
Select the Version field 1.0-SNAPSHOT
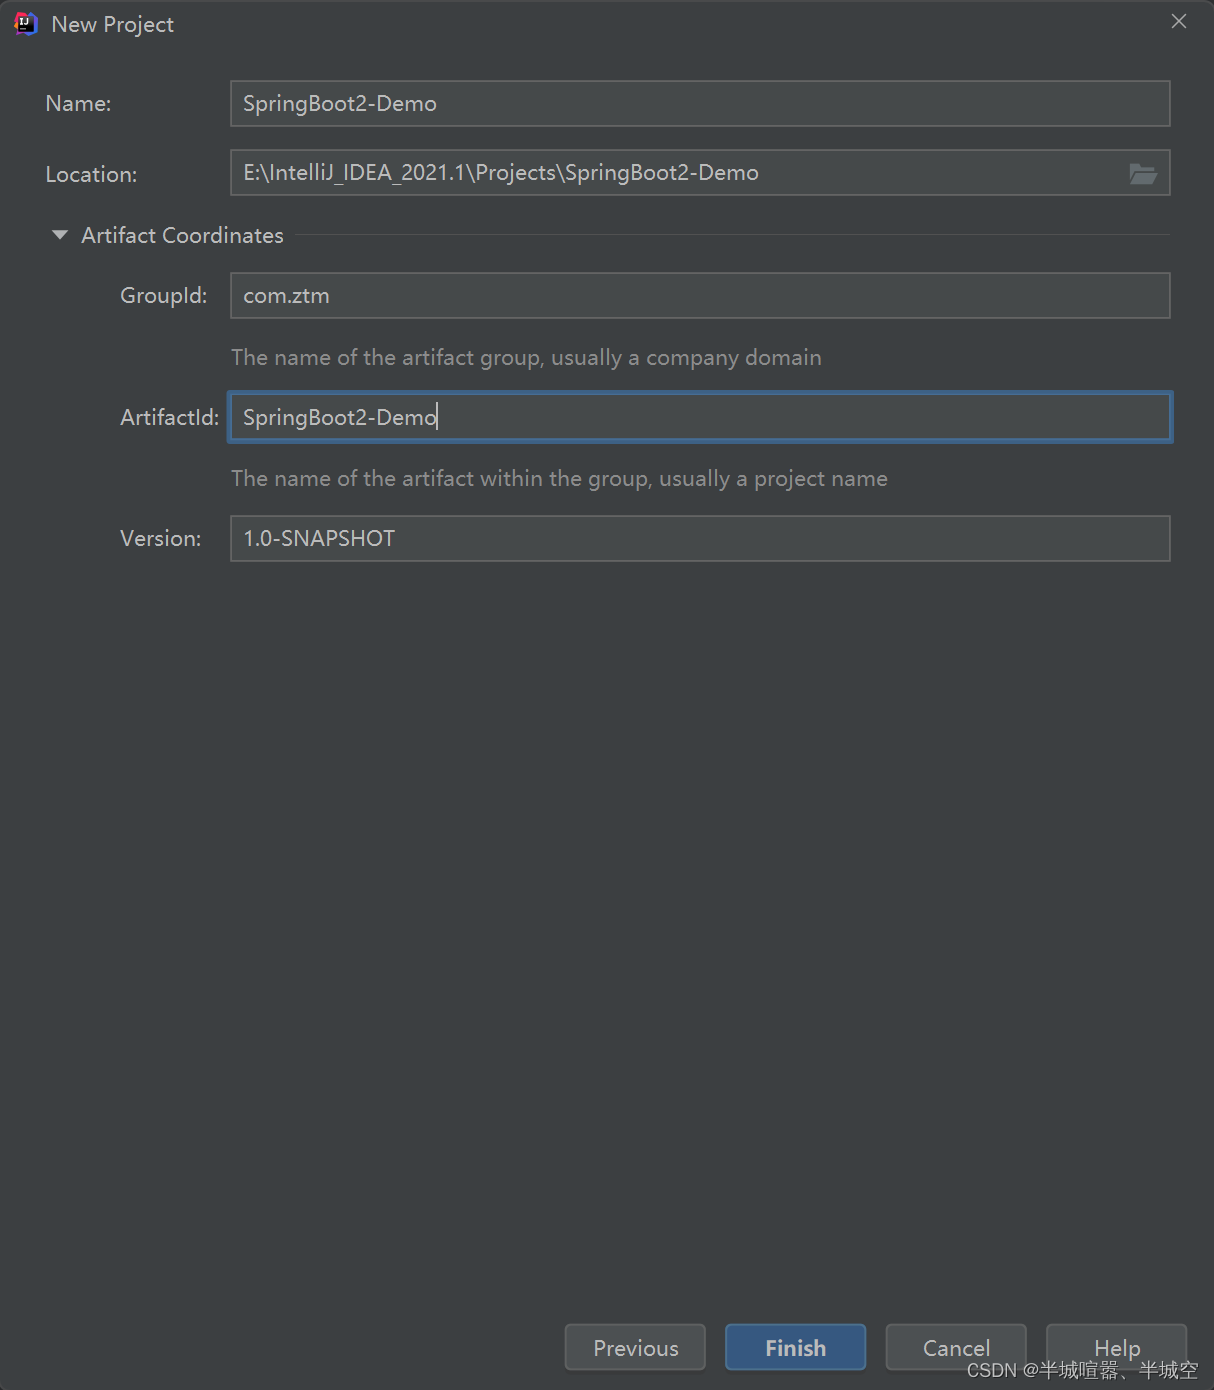pyautogui.click(x=700, y=539)
